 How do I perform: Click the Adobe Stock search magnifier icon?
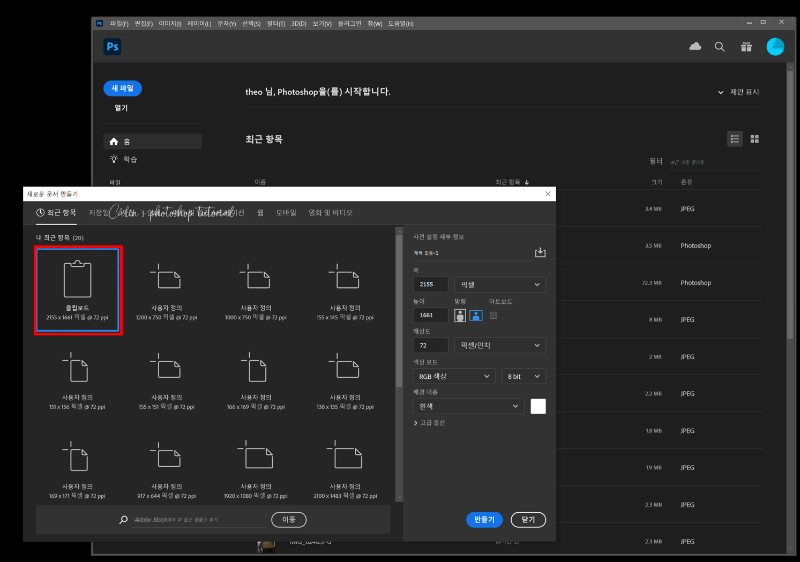(x=123, y=520)
